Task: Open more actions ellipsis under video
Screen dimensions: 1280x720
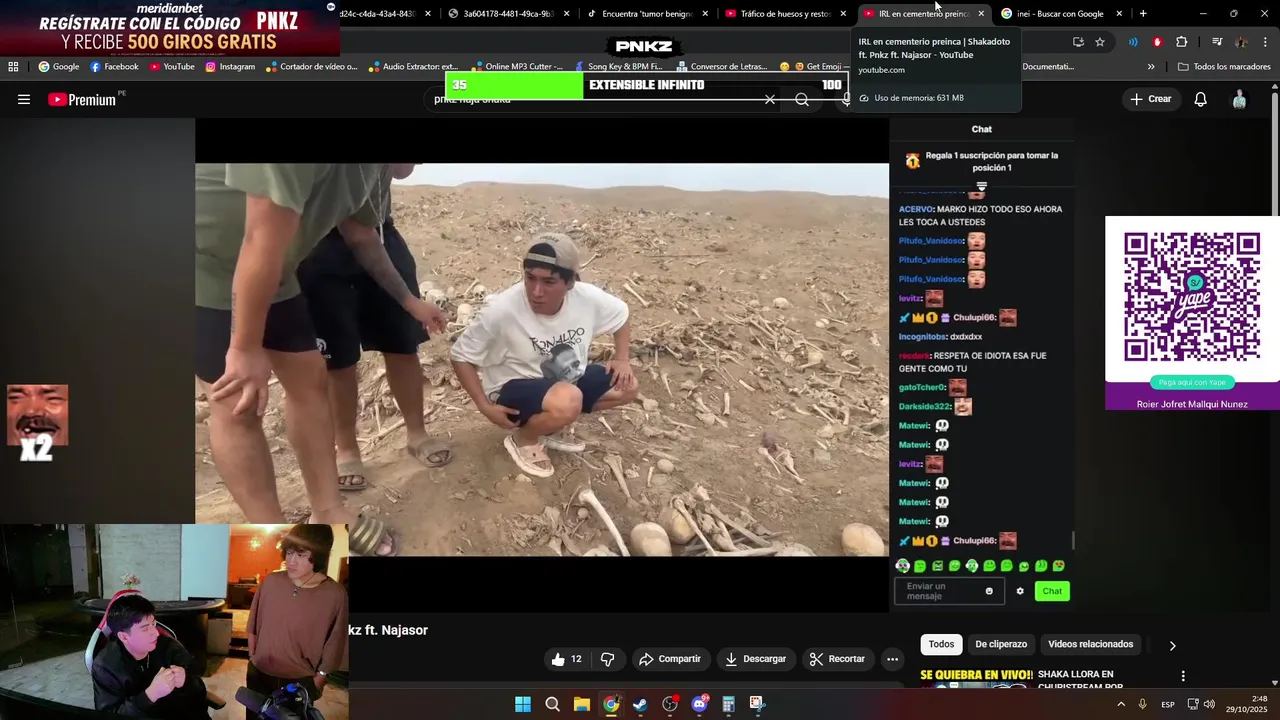Action: pyautogui.click(x=892, y=659)
